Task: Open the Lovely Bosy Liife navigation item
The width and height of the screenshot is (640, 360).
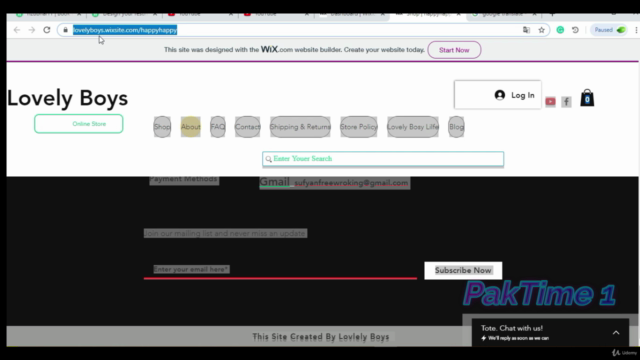Action: (413, 127)
